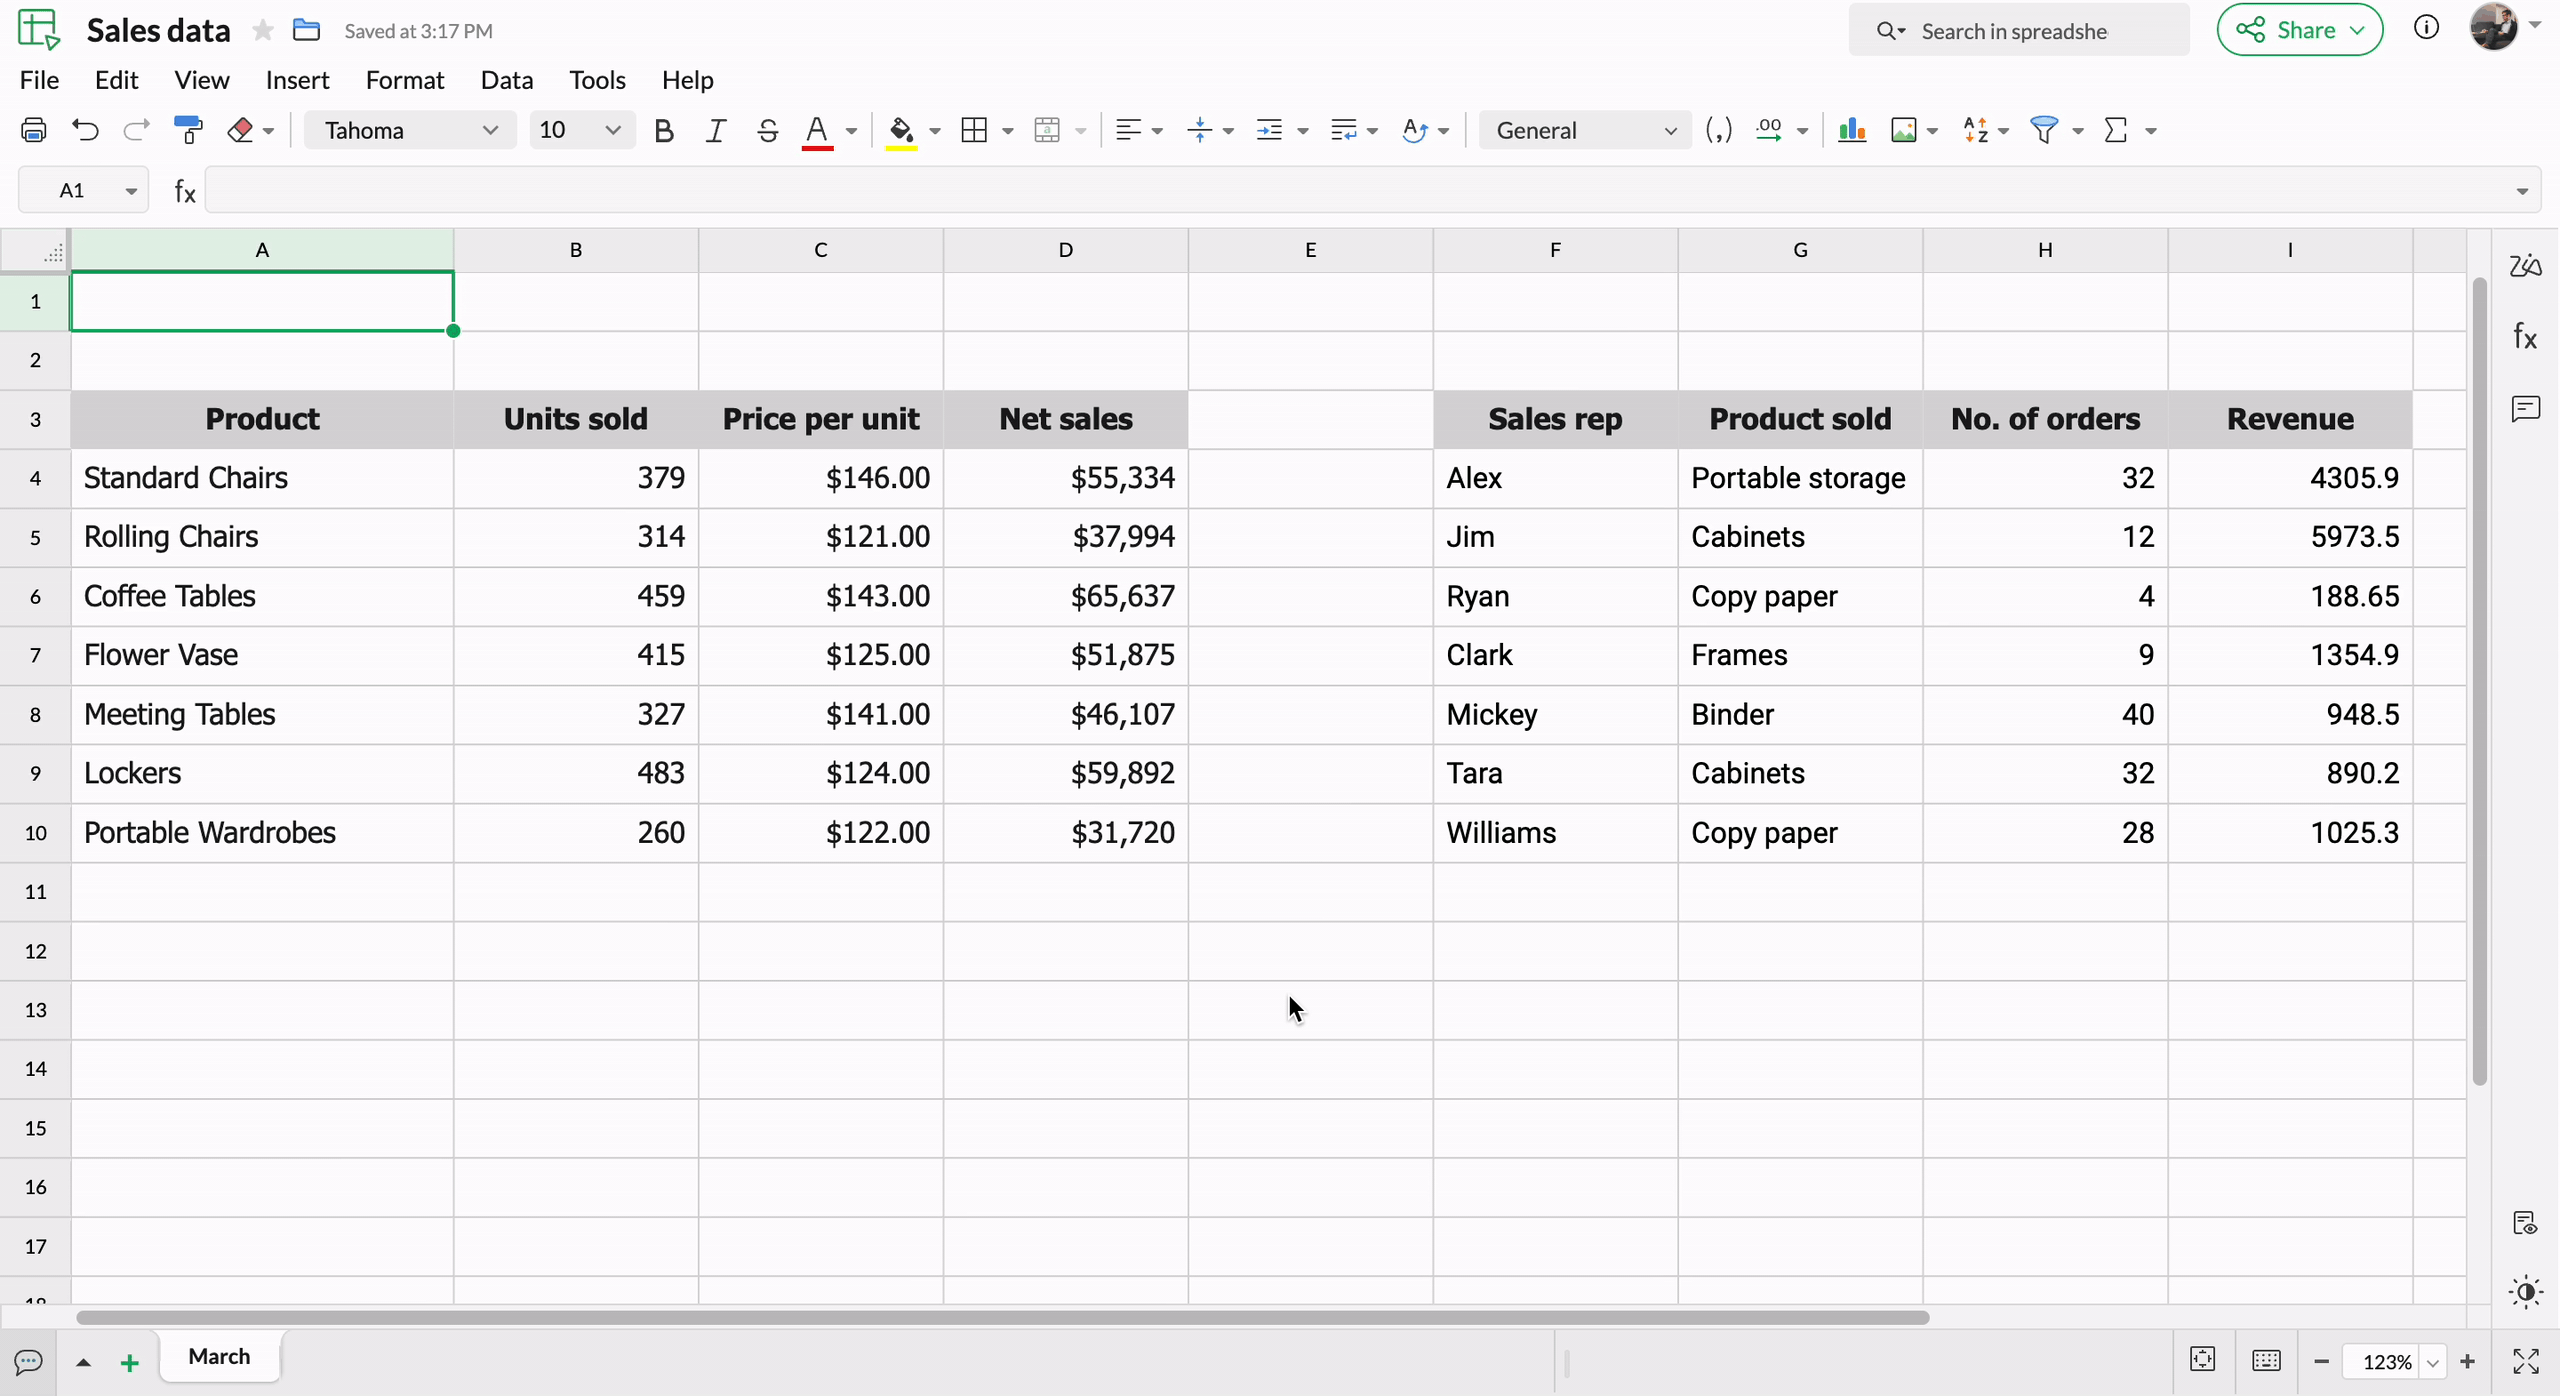Select the paint format tool

click(188, 130)
